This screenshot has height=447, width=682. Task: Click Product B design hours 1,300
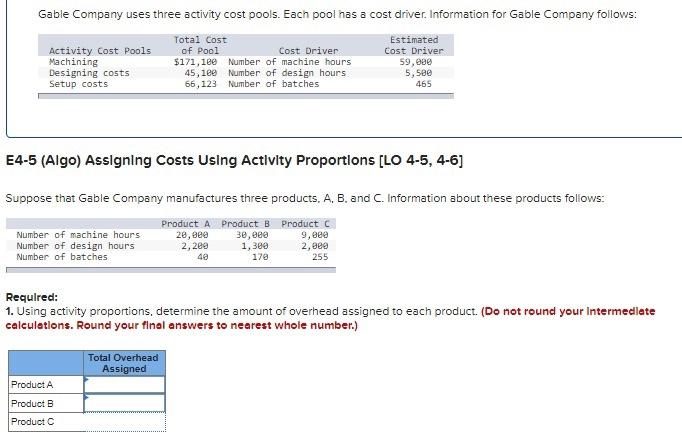click(x=255, y=246)
